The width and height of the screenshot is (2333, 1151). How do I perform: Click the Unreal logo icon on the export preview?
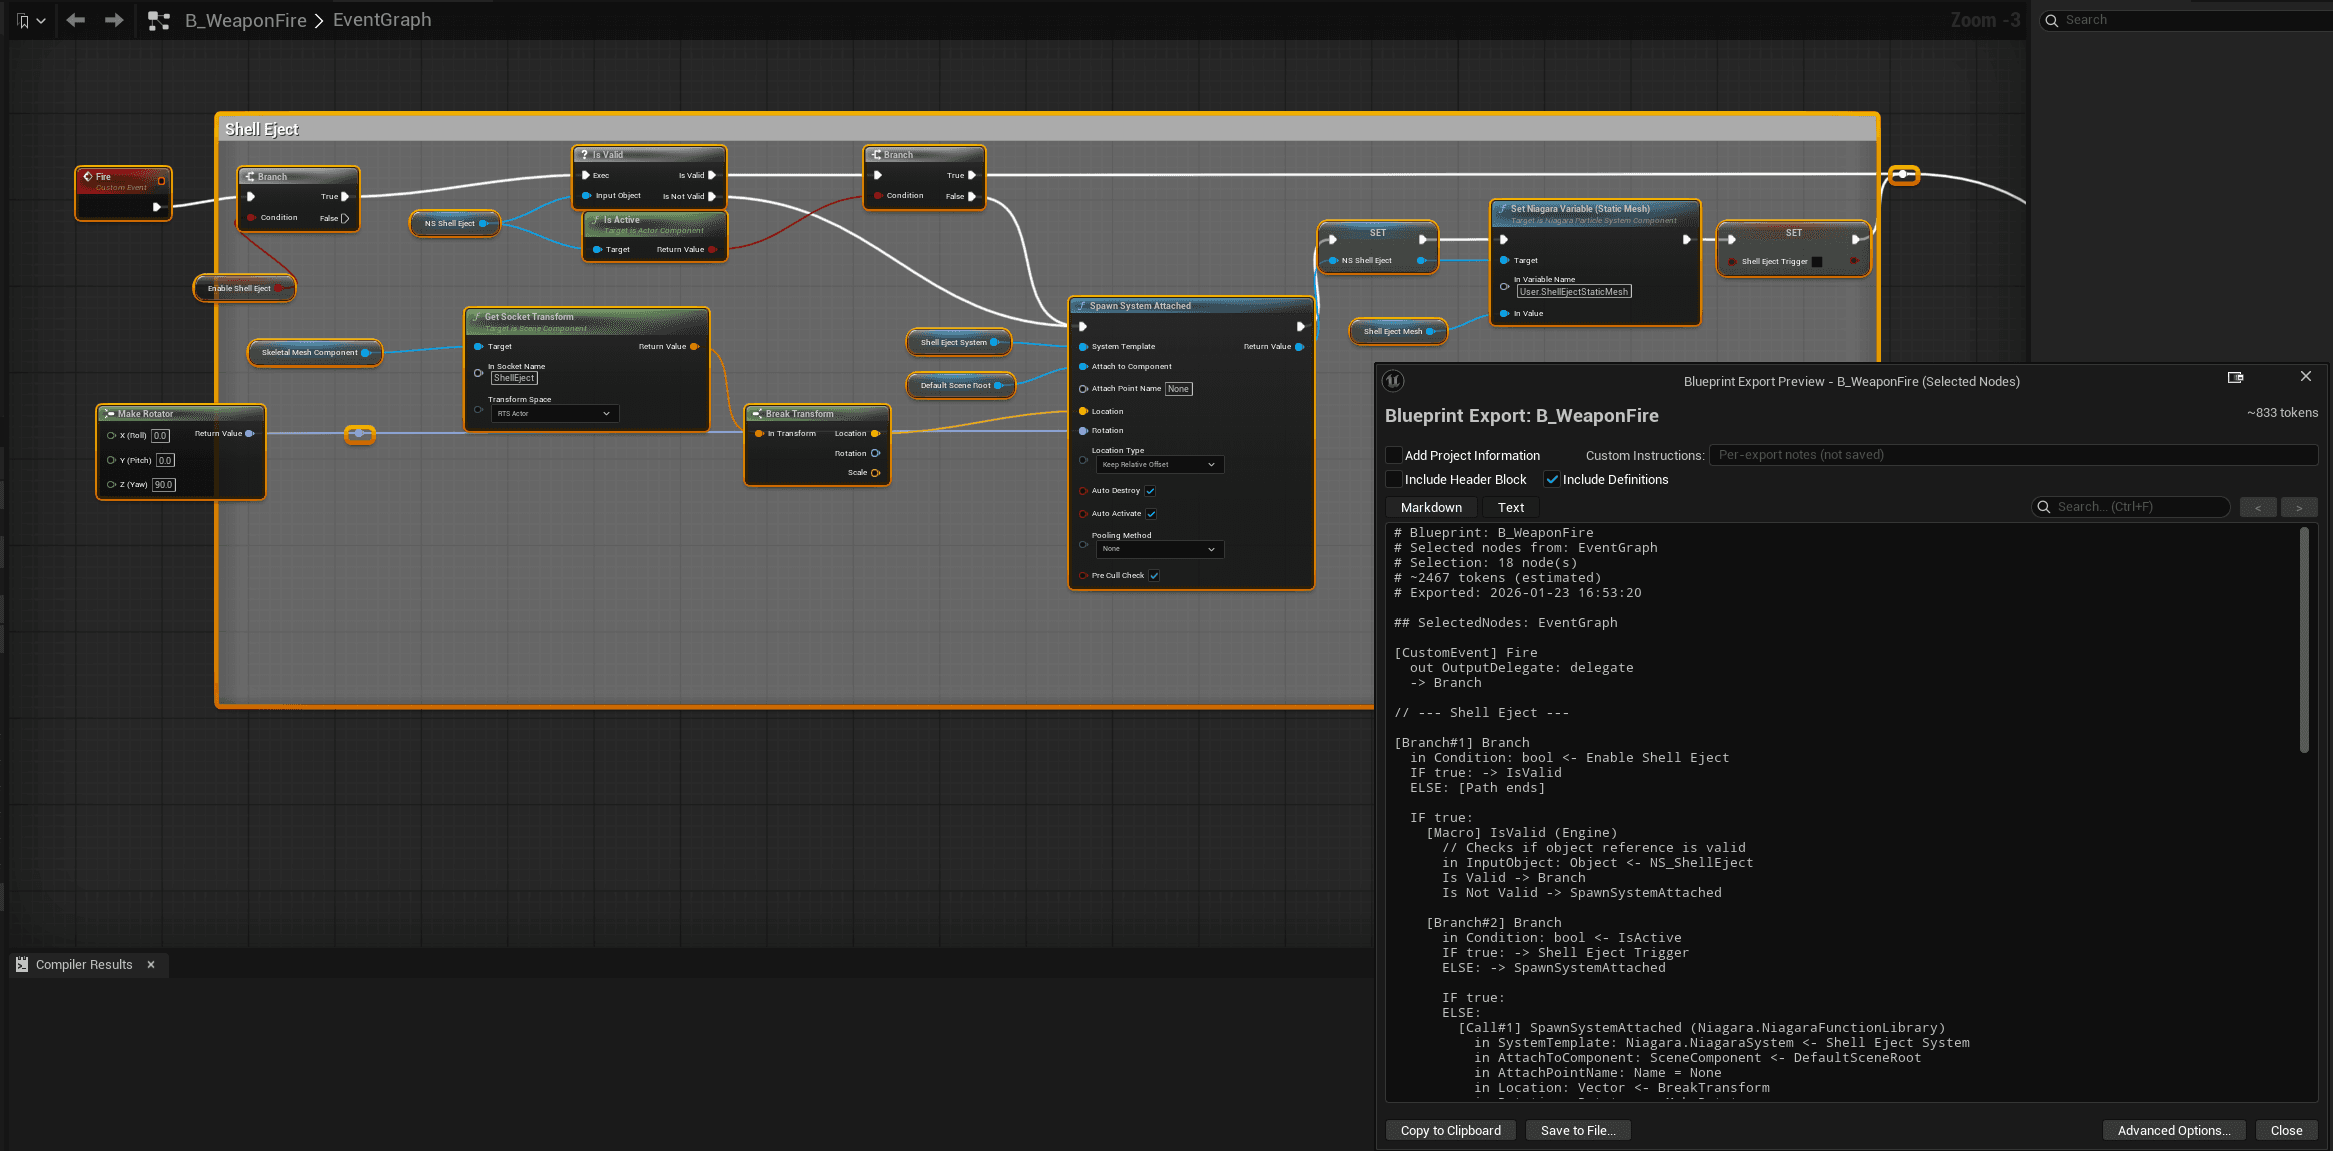(1393, 381)
